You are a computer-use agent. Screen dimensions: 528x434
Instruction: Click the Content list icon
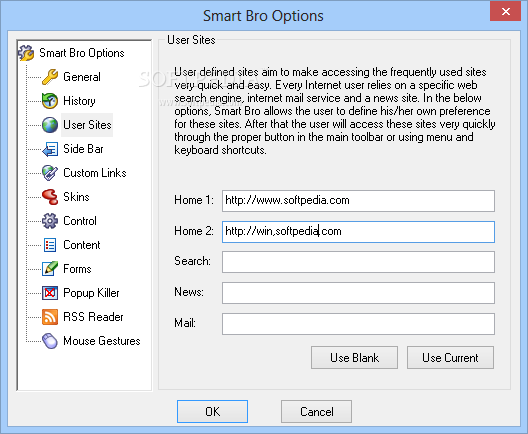tap(50, 245)
